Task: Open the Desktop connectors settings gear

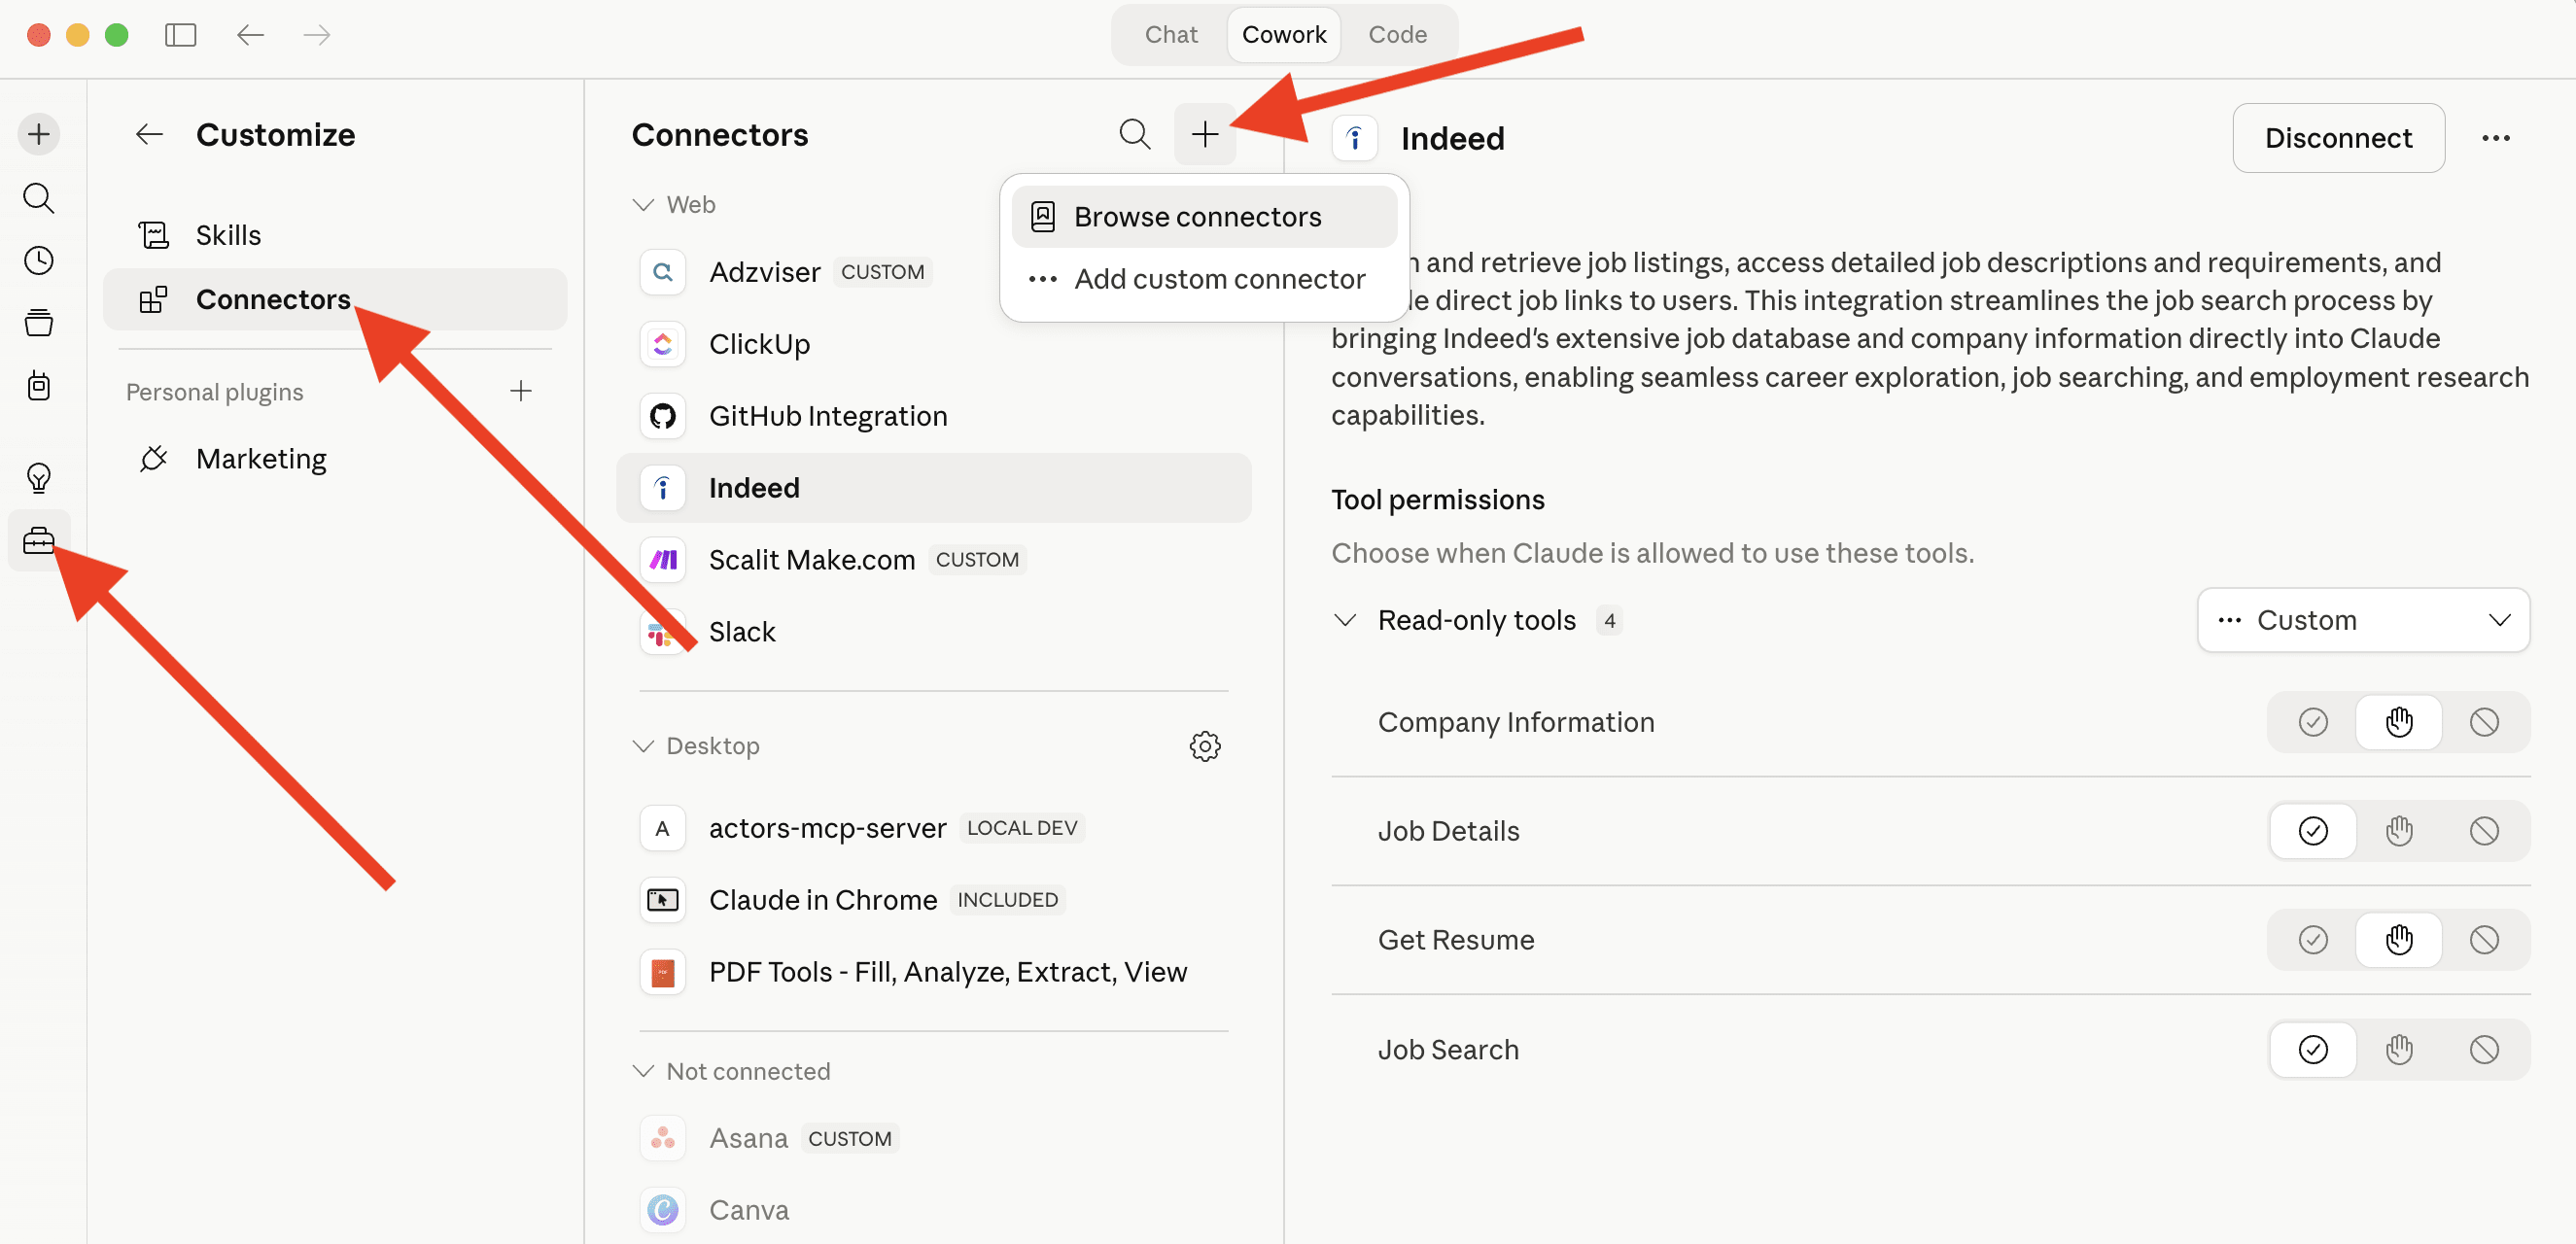Action: [1204, 746]
